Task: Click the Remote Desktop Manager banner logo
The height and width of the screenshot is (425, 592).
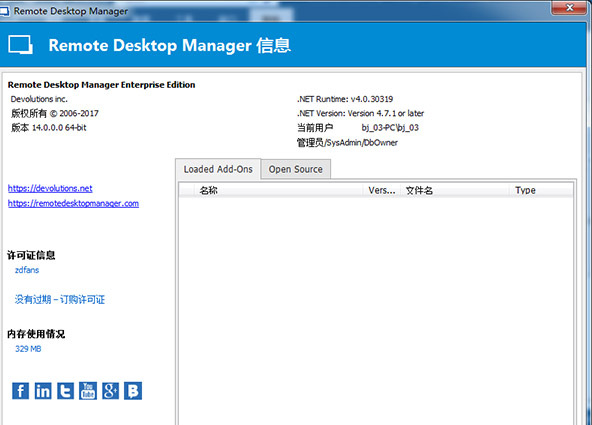Action: pyautogui.click(x=20, y=45)
